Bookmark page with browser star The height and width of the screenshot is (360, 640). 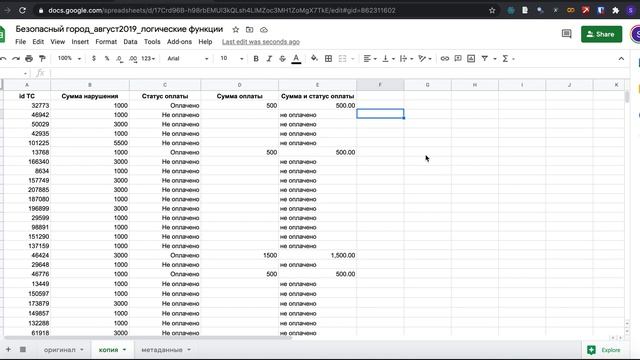pos(492,11)
